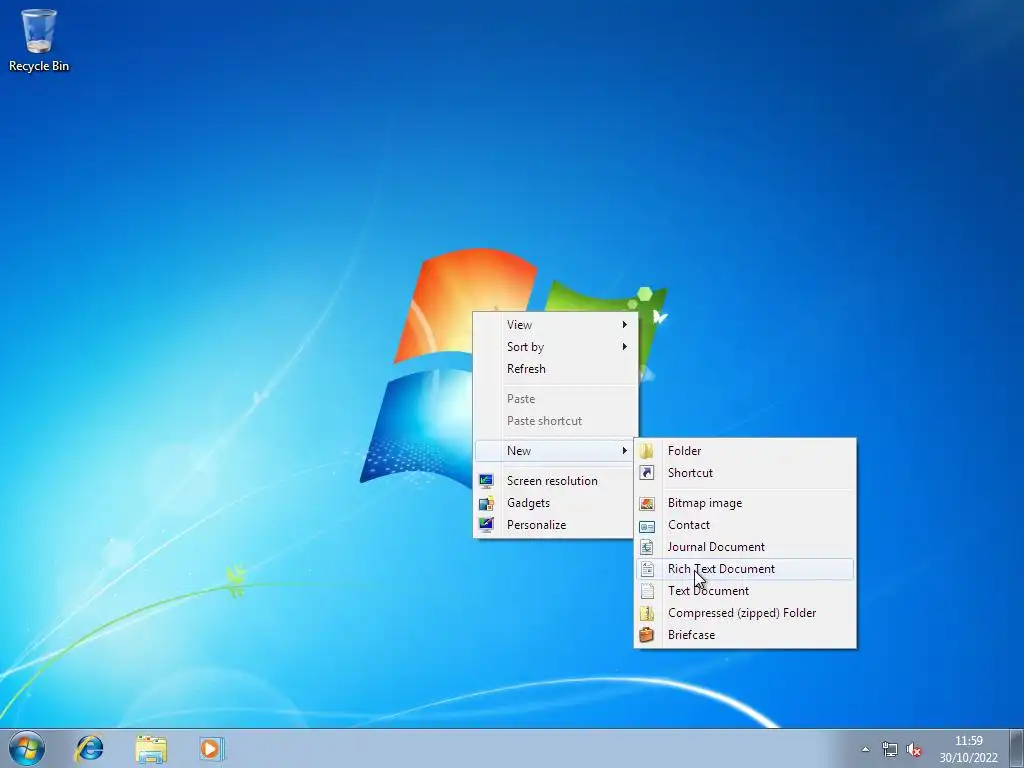
Task: Open Windows Media Player taskbar icon
Action: [212, 748]
